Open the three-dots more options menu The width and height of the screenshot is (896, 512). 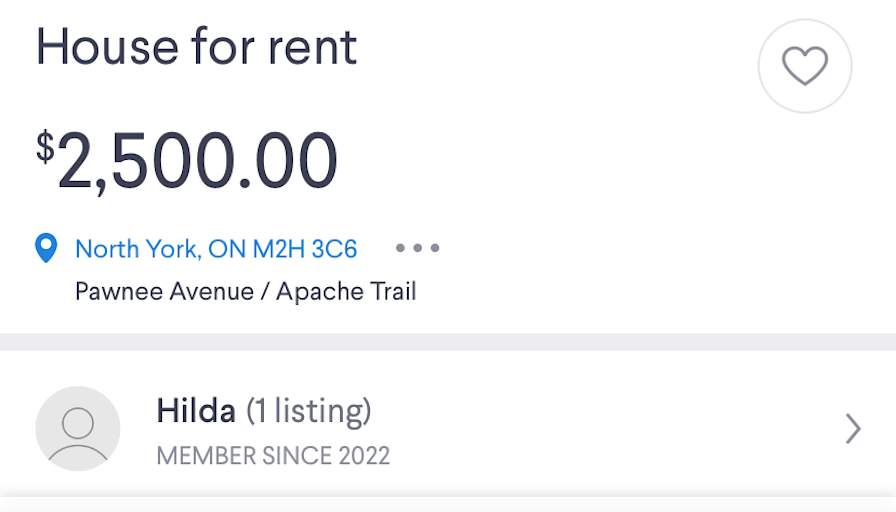click(417, 248)
